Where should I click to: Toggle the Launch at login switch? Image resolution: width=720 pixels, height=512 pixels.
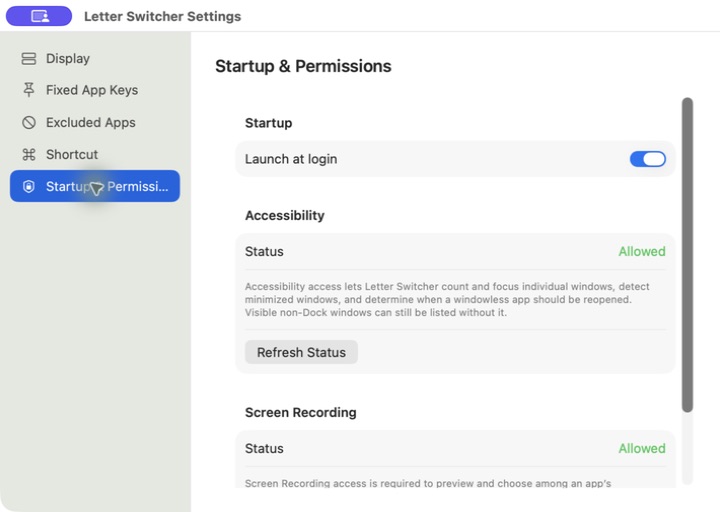click(647, 159)
